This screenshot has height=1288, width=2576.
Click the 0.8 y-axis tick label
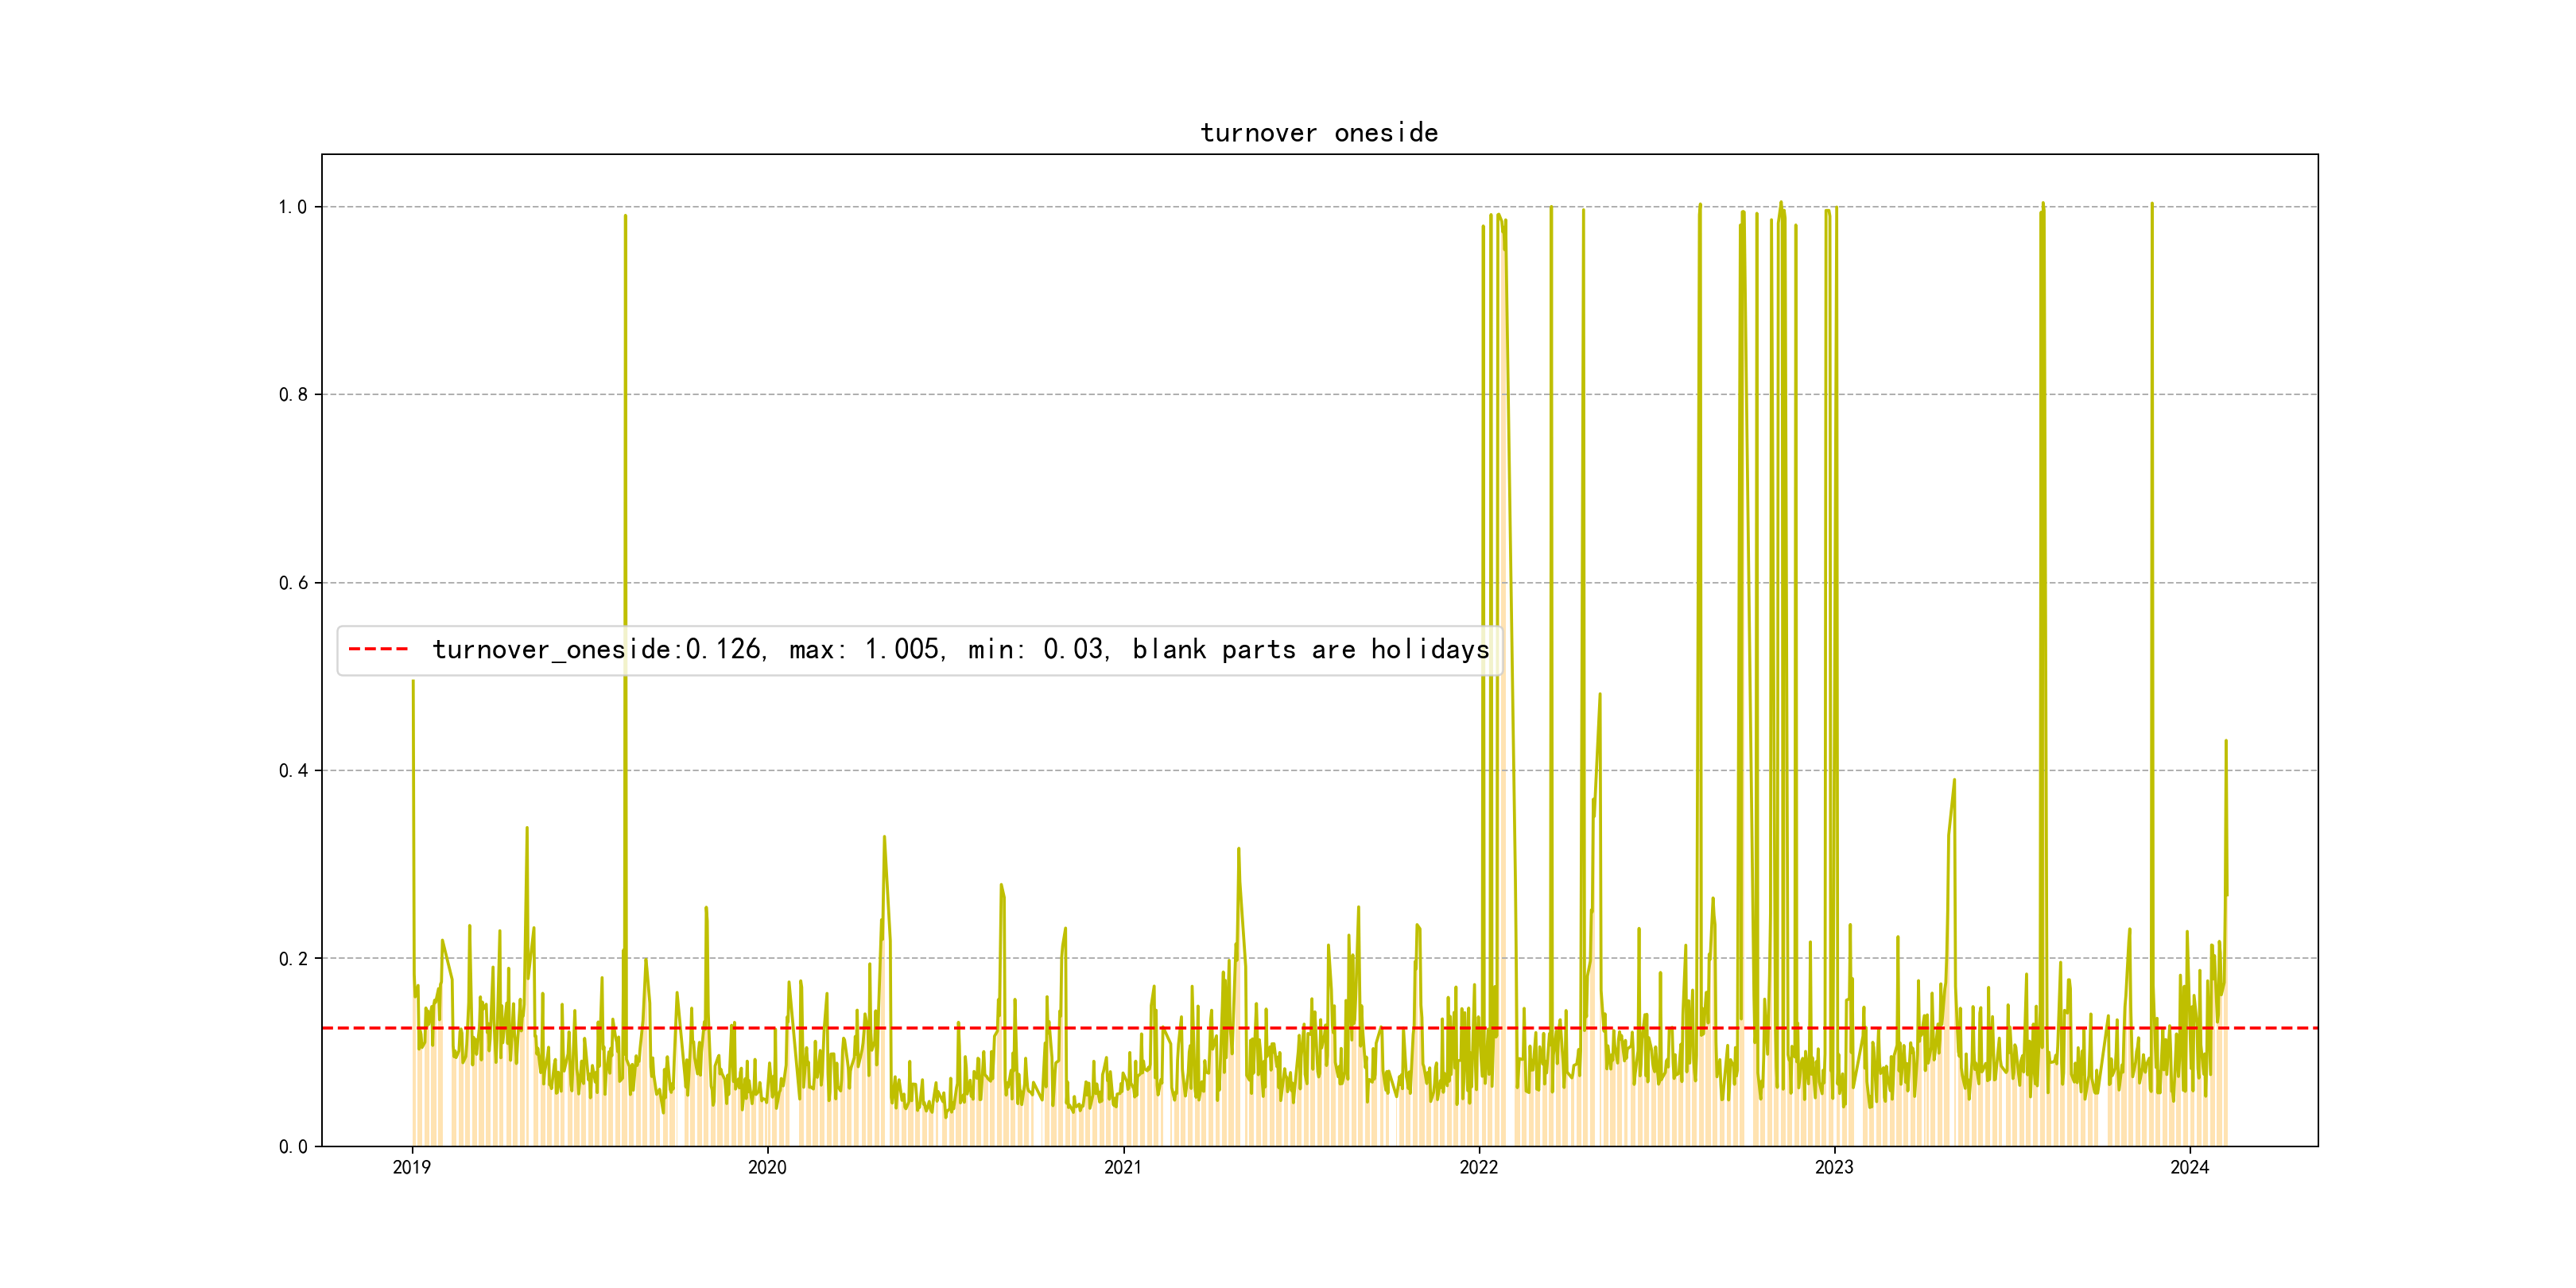[292, 395]
